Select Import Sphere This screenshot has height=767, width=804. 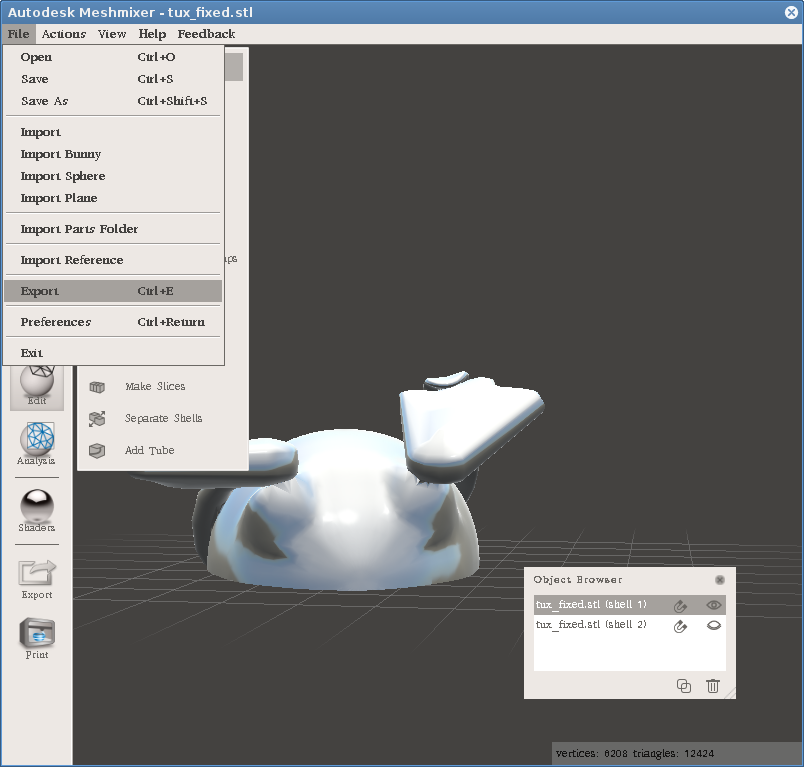point(113,176)
